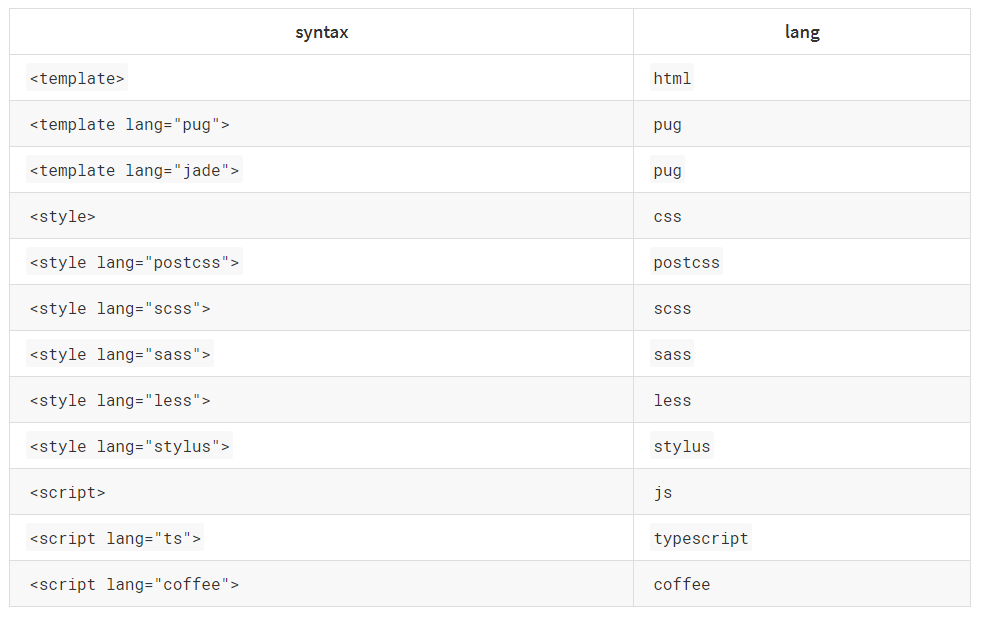
Task: Select the <script lang="ts"> snippet
Action: (x=114, y=538)
